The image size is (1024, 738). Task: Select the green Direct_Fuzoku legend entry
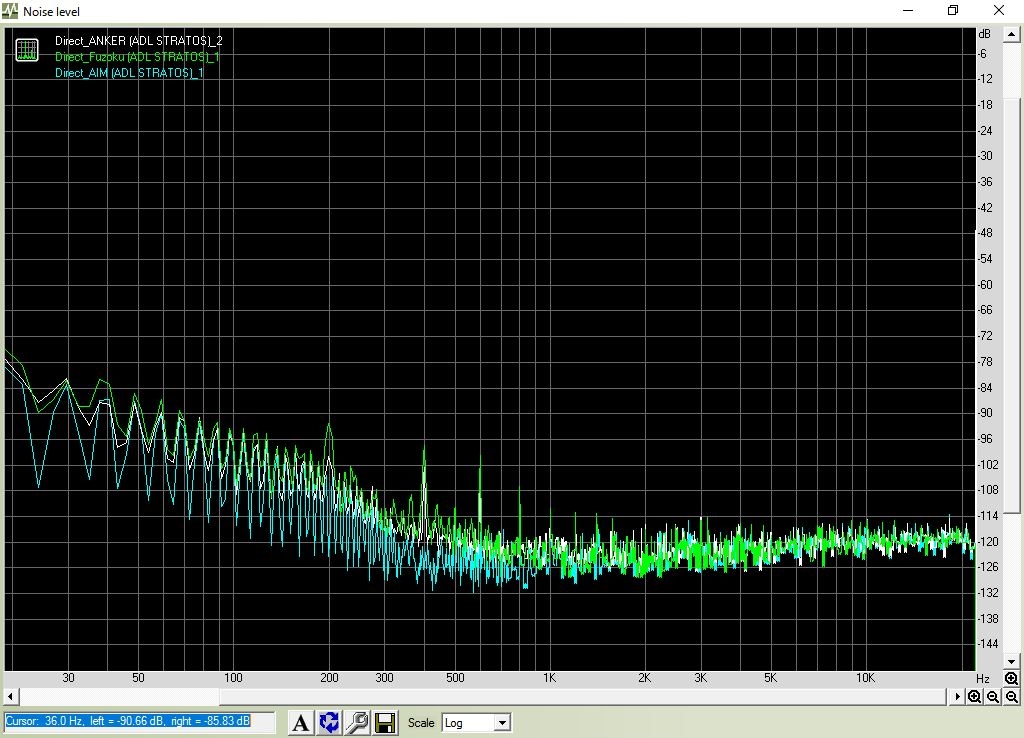137,57
